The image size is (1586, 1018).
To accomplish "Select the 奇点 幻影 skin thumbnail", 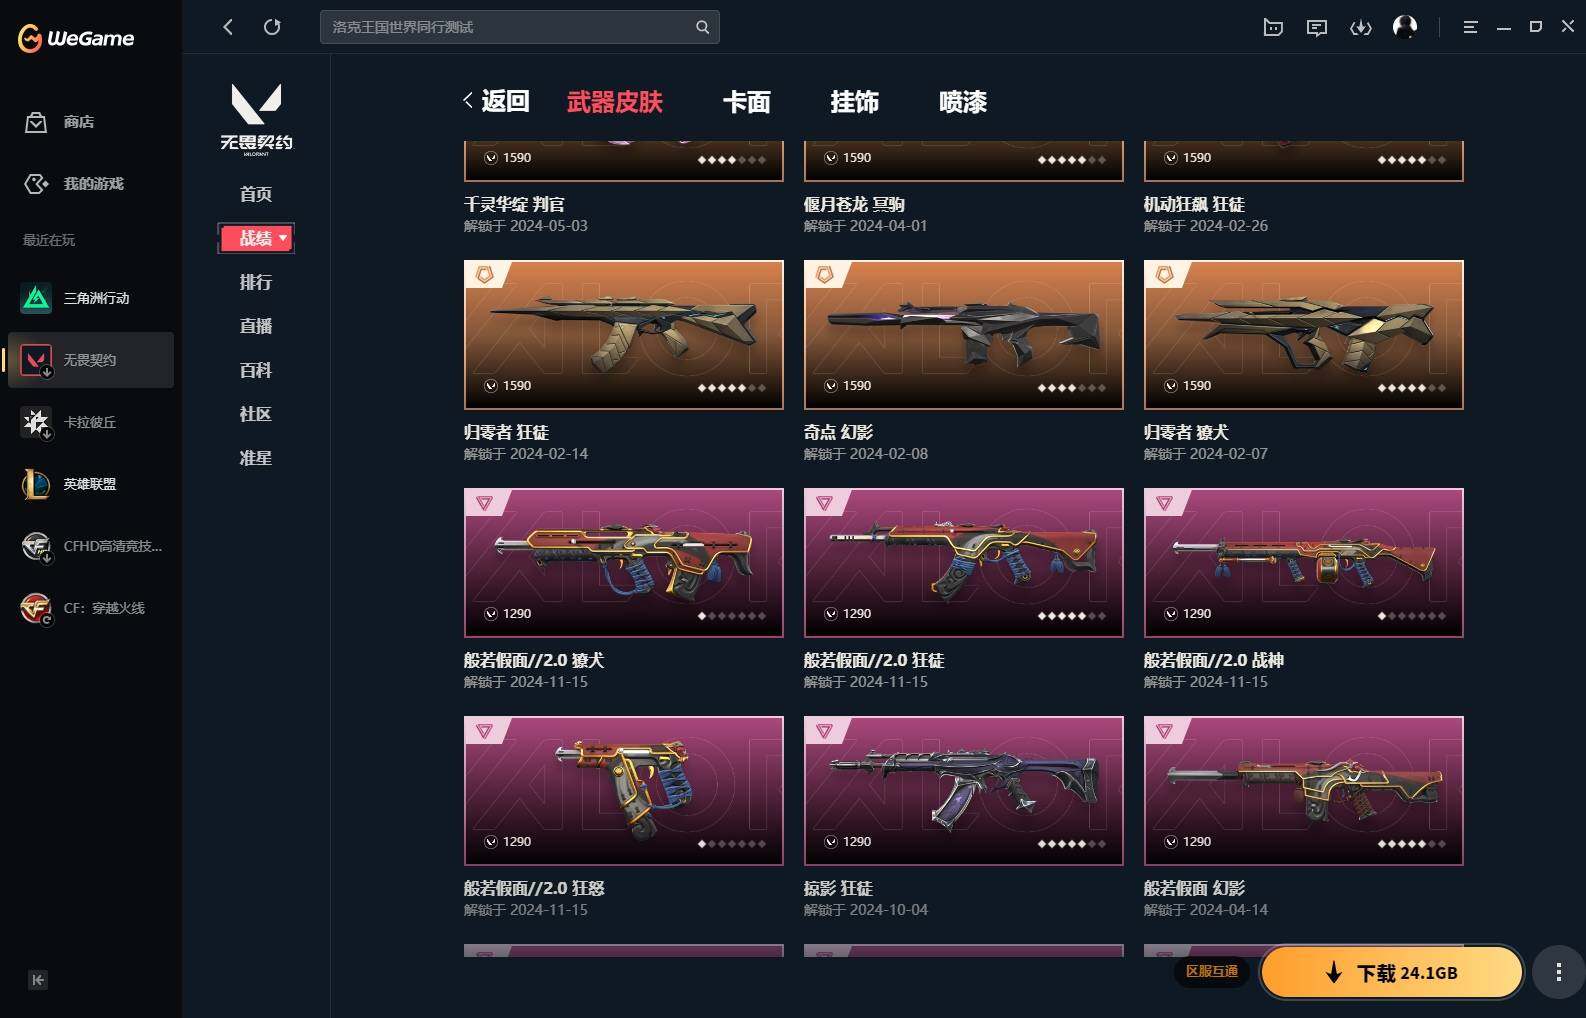I will coord(964,335).
